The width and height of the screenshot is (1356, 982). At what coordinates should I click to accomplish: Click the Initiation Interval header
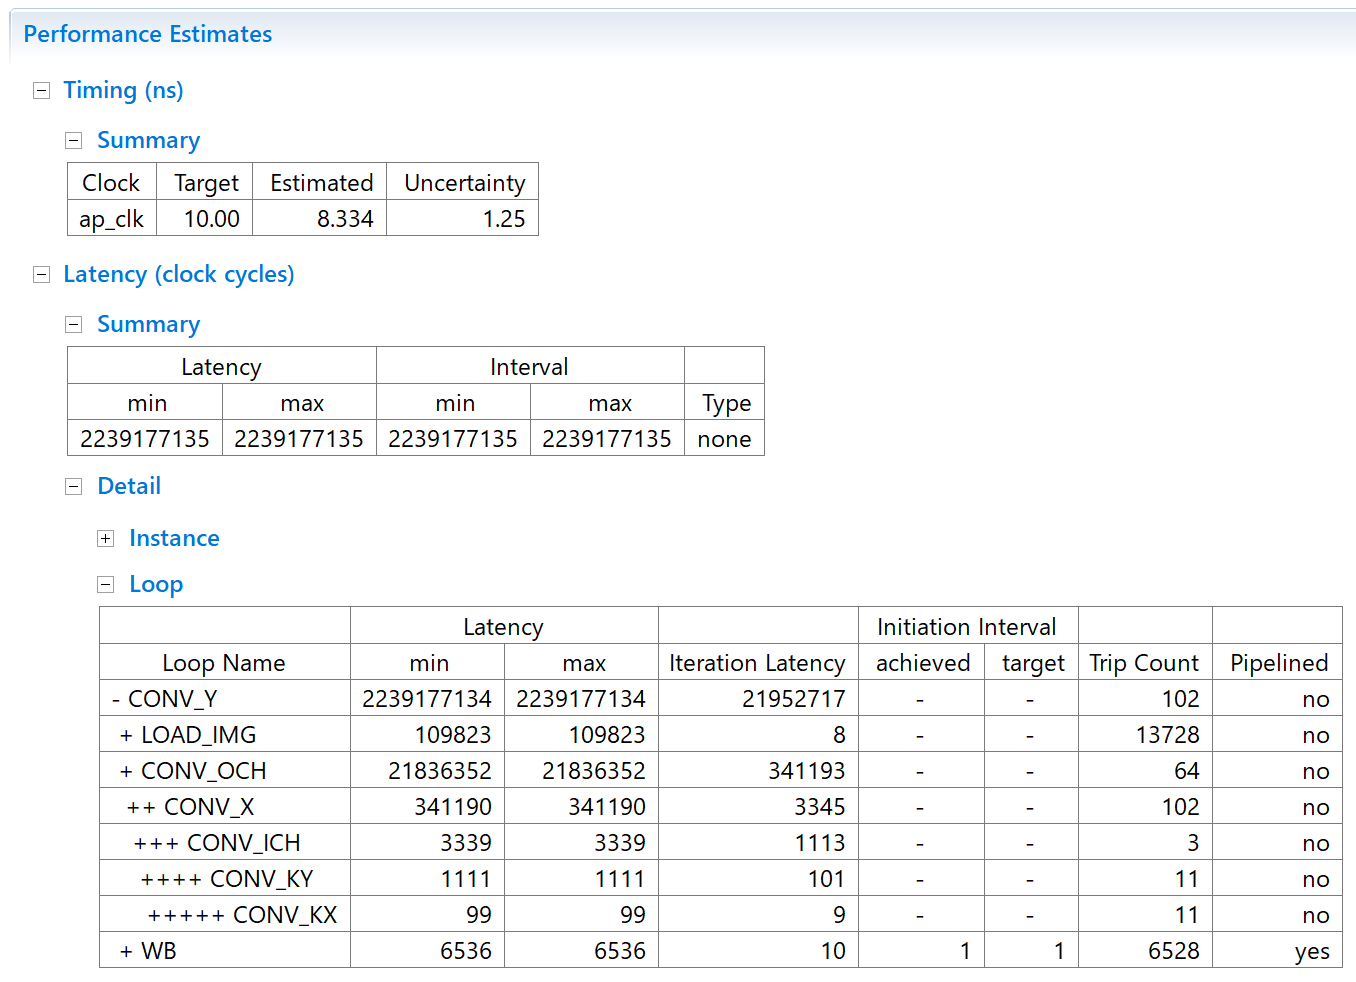pyautogui.click(x=968, y=626)
